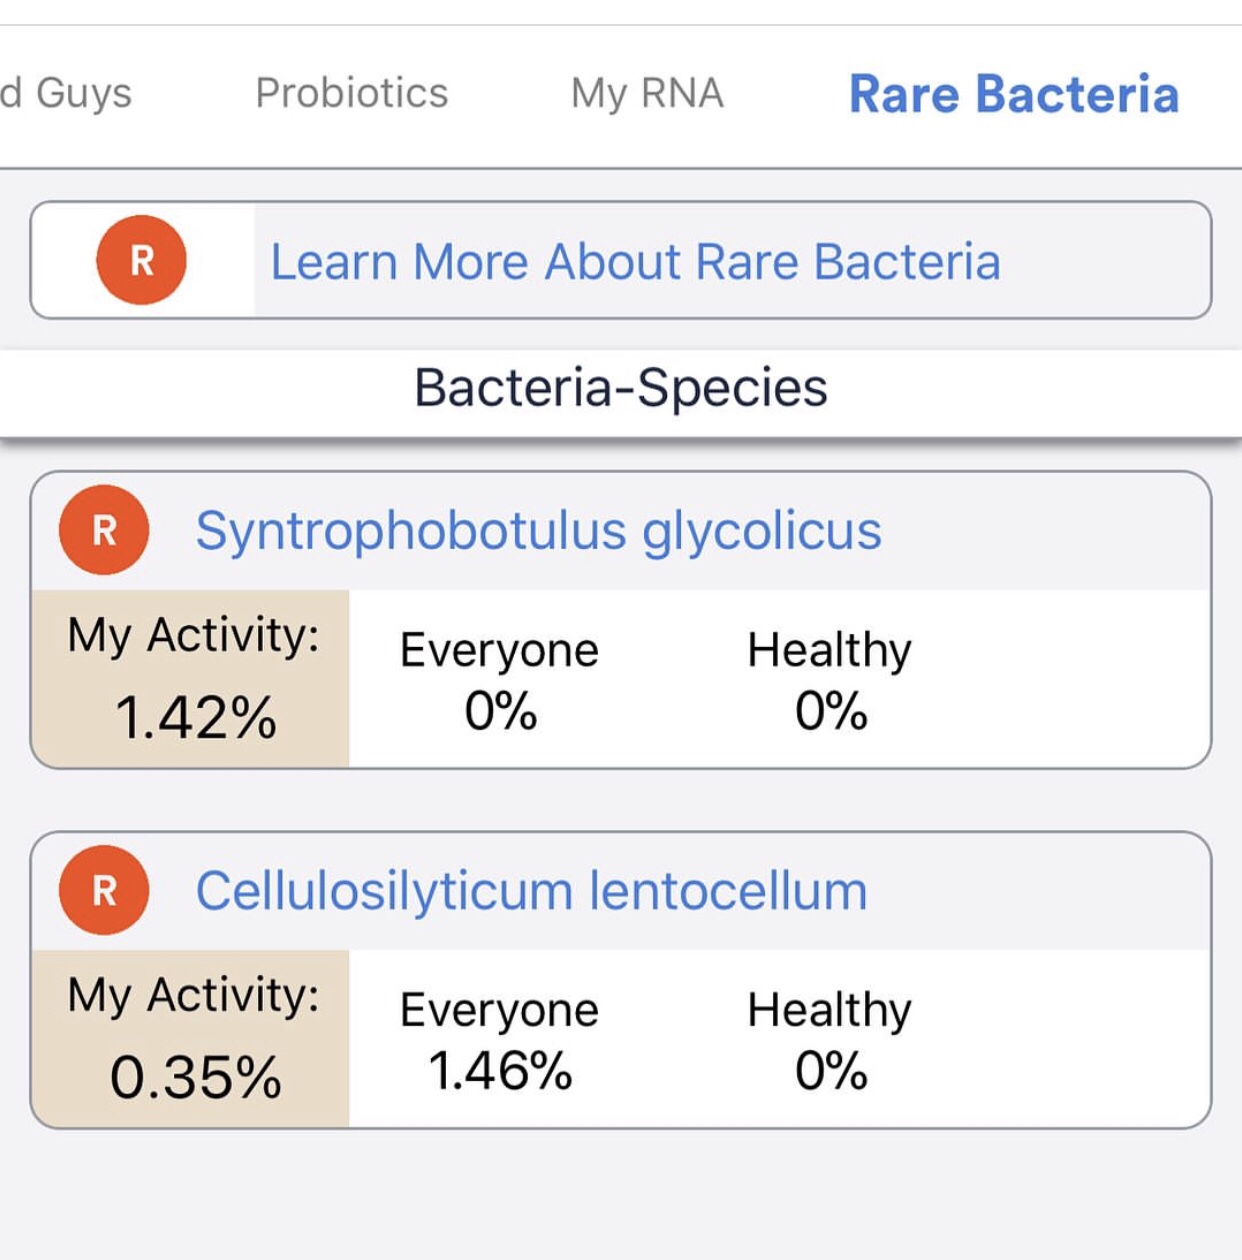The image size is (1242, 1260).
Task: Click the Healthy 0% value on top card
Action: pyautogui.click(x=829, y=712)
